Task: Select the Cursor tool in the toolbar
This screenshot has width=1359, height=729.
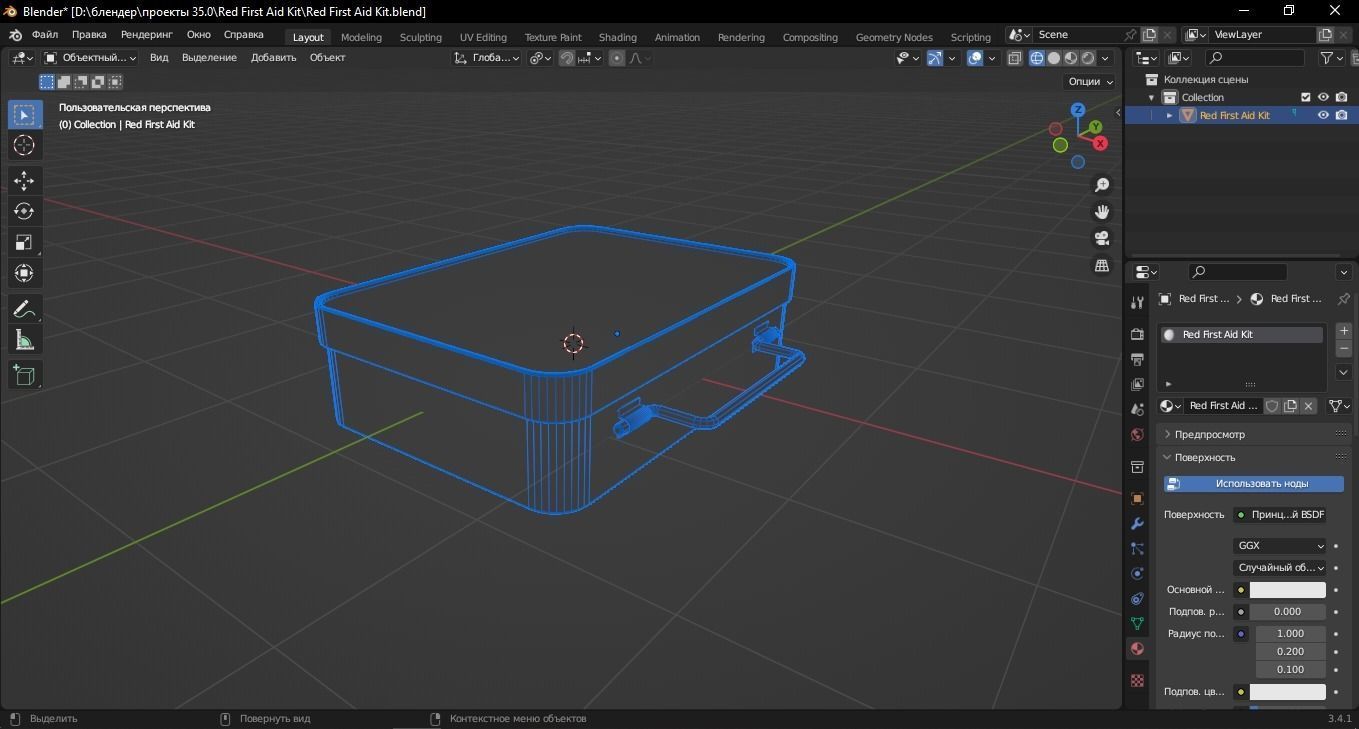Action: pos(24,145)
